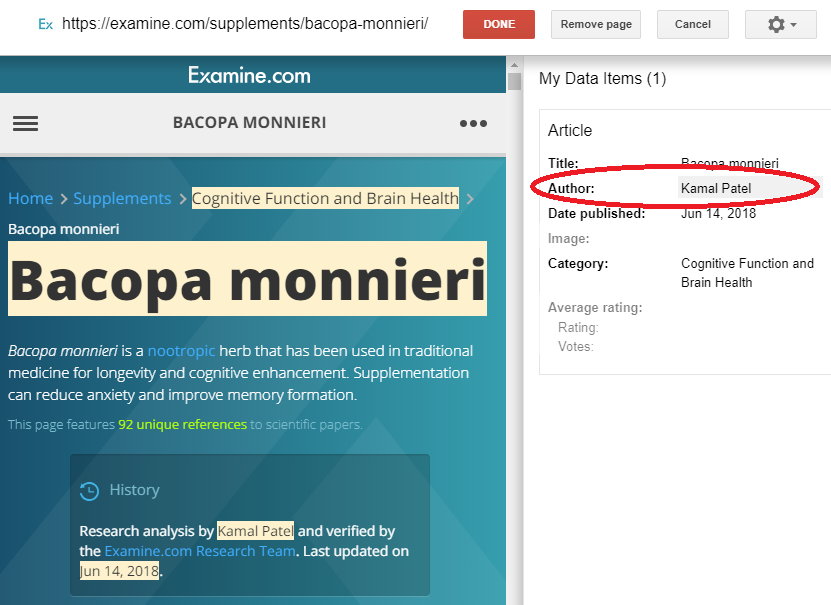Open the hamburger menu icon
This screenshot has width=831, height=605.
(25, 123)
